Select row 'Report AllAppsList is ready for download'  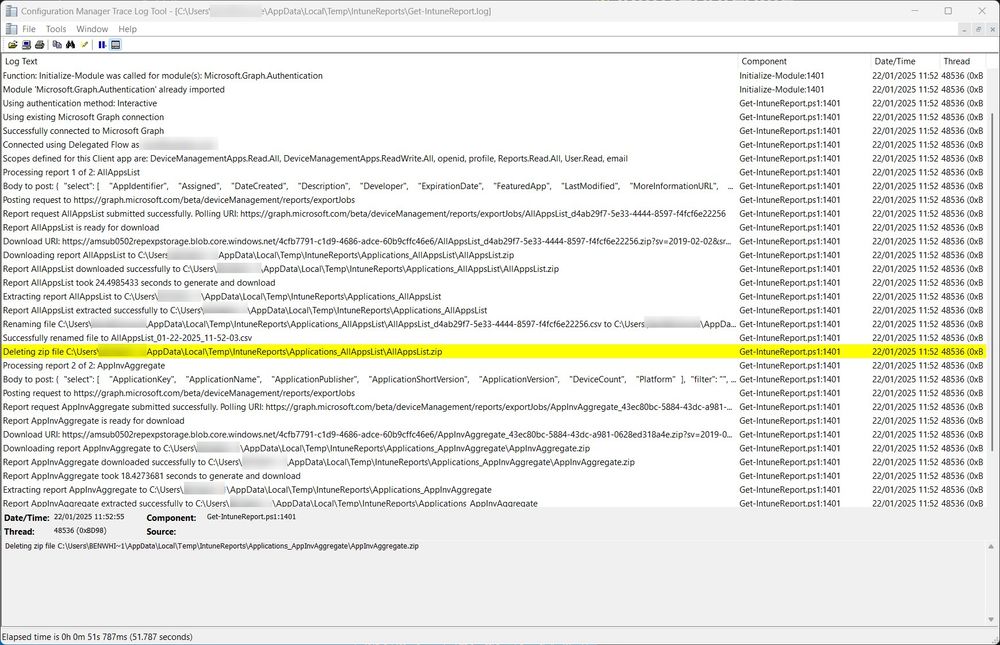pos(494,227)
